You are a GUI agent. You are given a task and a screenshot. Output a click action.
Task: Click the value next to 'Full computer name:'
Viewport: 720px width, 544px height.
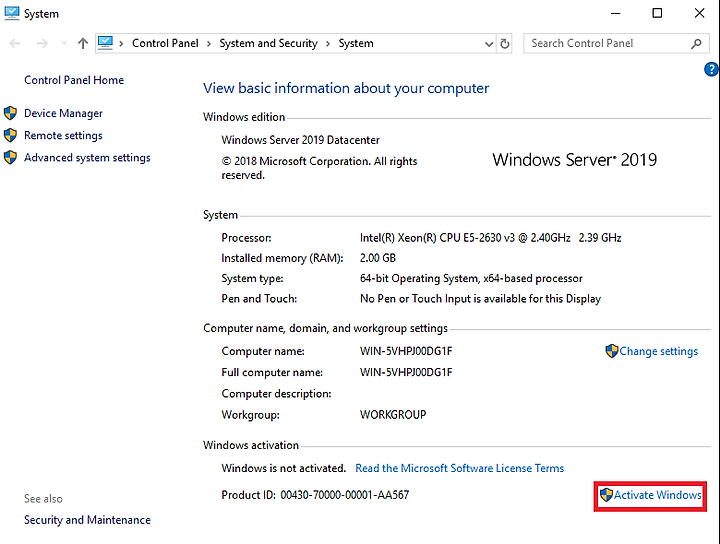pyautogui.click(x=406, y=372)
